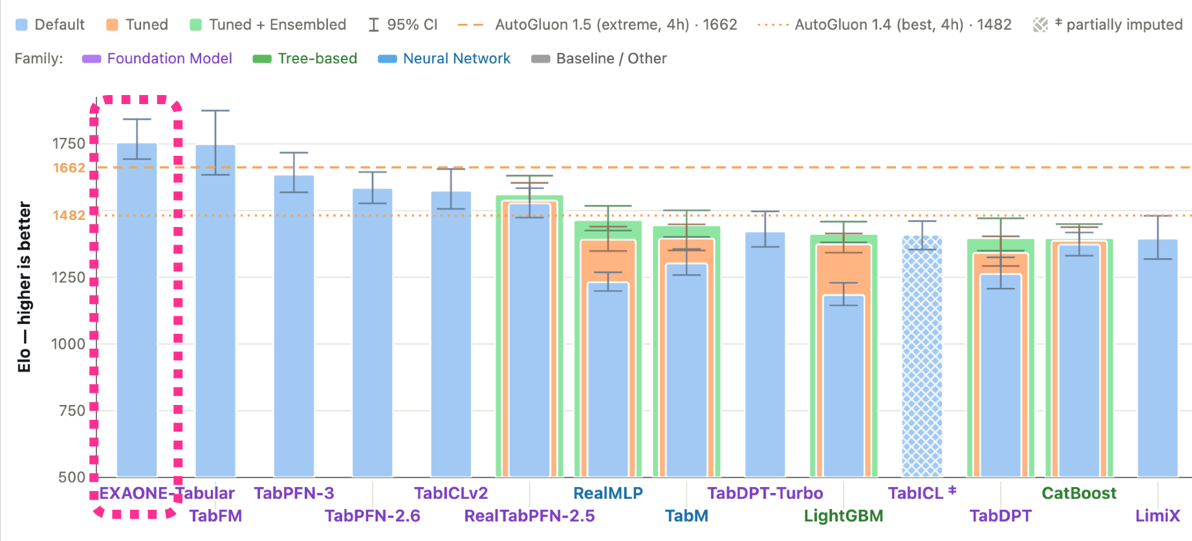Viewport: 1192px width, 541px height.
Task: Click the TabPFN-2.6 axis label
Action: click(372, 517)
